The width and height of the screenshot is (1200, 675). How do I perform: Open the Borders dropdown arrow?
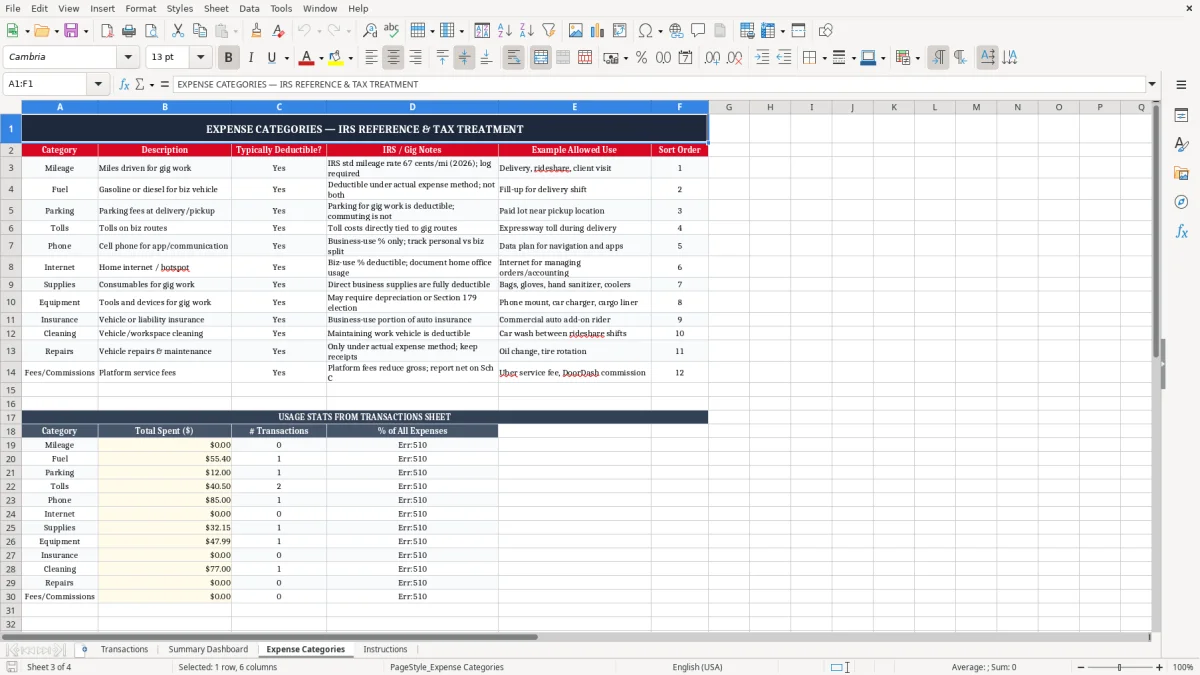pos(826,58)
